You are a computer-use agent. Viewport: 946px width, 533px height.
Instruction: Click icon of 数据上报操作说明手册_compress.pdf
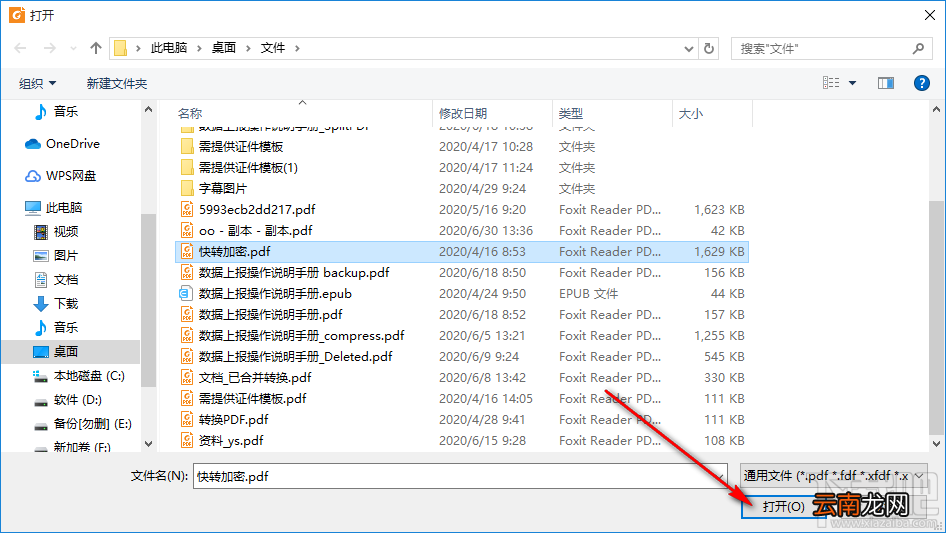click(x=187, y=336)
